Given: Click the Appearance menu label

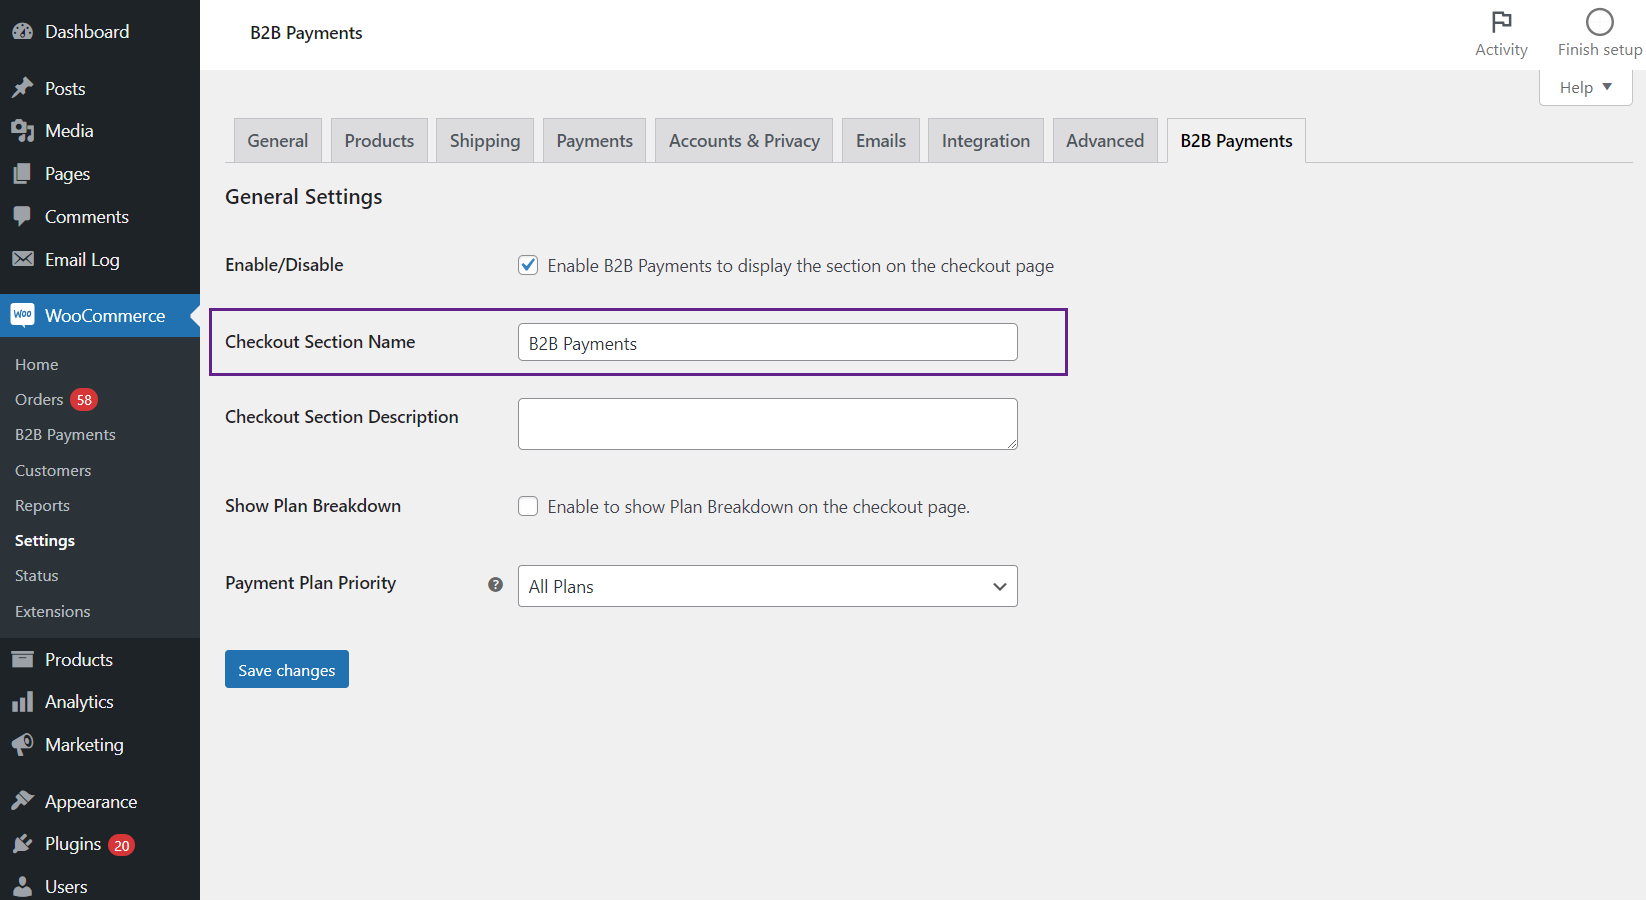Looking at the screenshot, I should pos(91,802).
